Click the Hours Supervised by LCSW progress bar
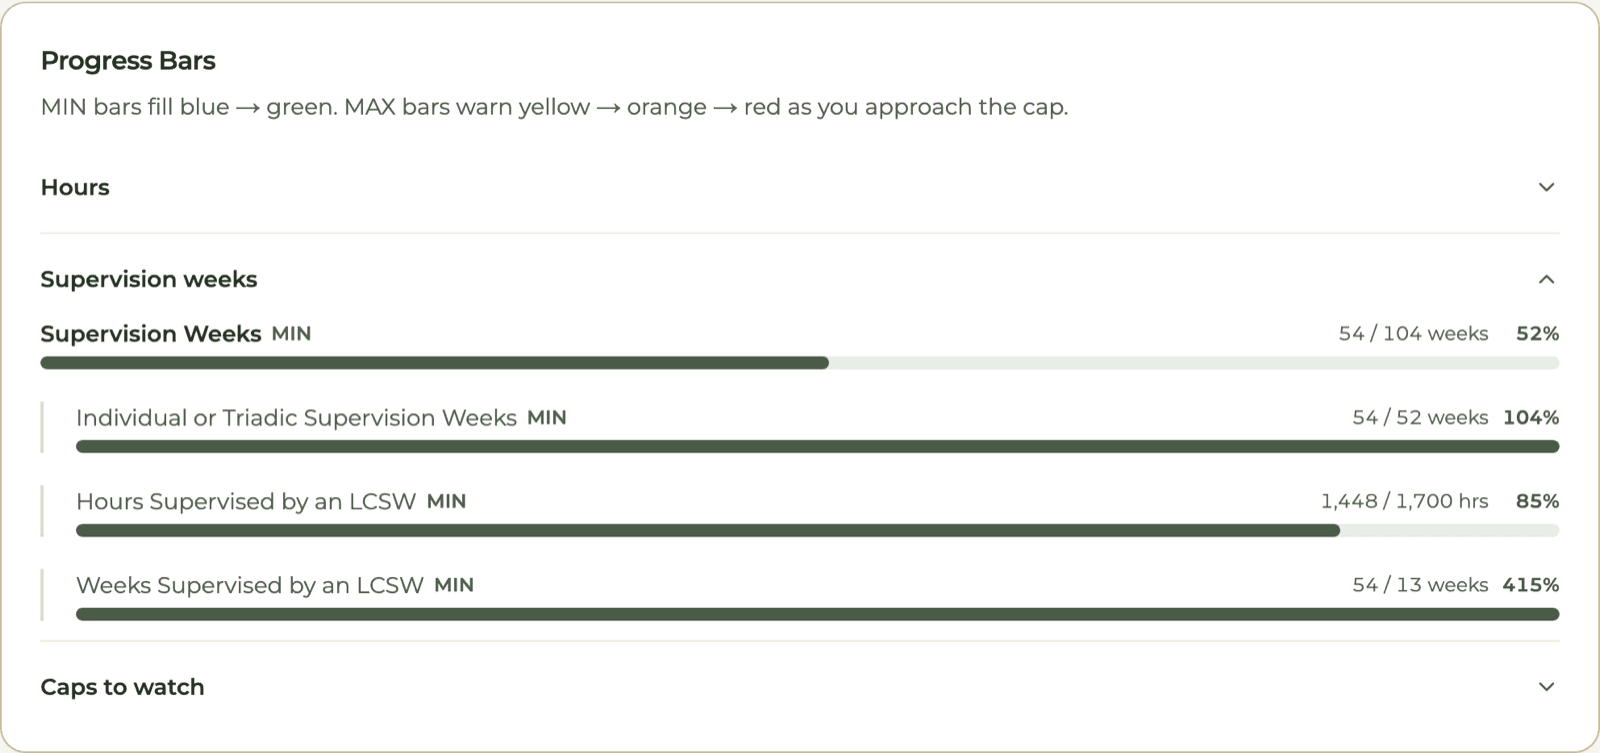Screen dimensions: 1600x753 [x=817, y=531]
